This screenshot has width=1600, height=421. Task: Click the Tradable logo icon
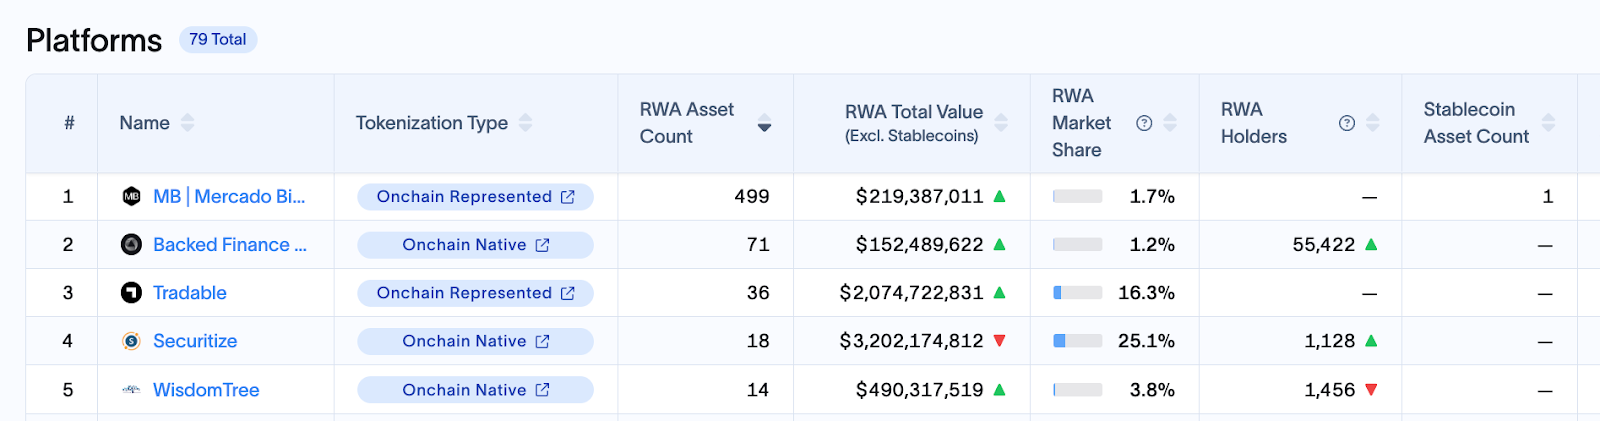click(131, 292)
